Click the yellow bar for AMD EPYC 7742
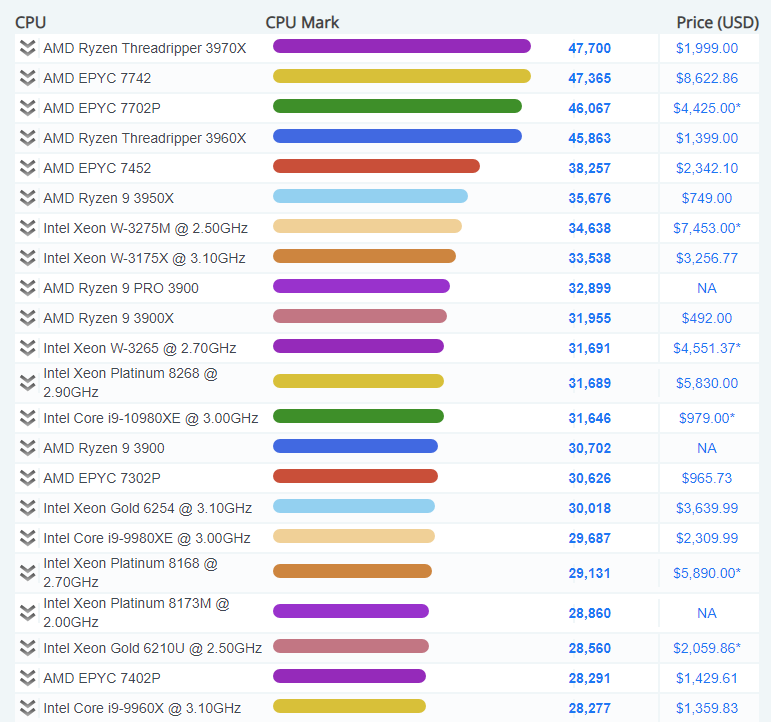Viewport: 771px width, 722px height. tap(402, 76)
